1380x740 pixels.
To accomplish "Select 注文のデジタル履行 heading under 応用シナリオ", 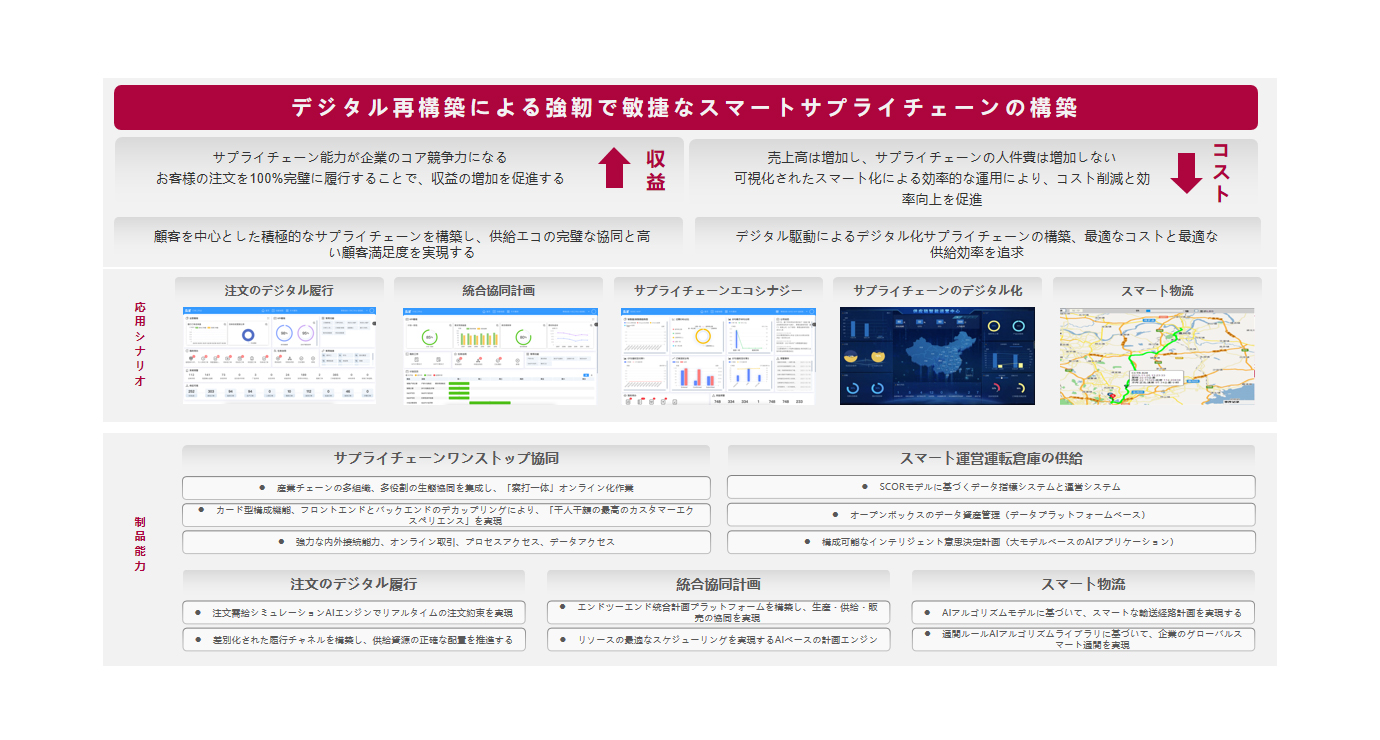I will pyautogui.click(x=279, y=290).
